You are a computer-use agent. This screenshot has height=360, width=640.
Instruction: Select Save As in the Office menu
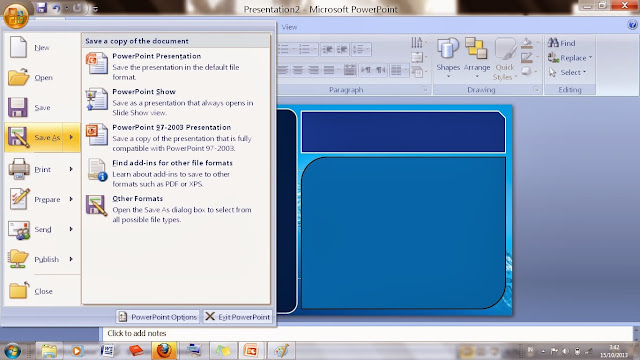(x=34, y=138)
